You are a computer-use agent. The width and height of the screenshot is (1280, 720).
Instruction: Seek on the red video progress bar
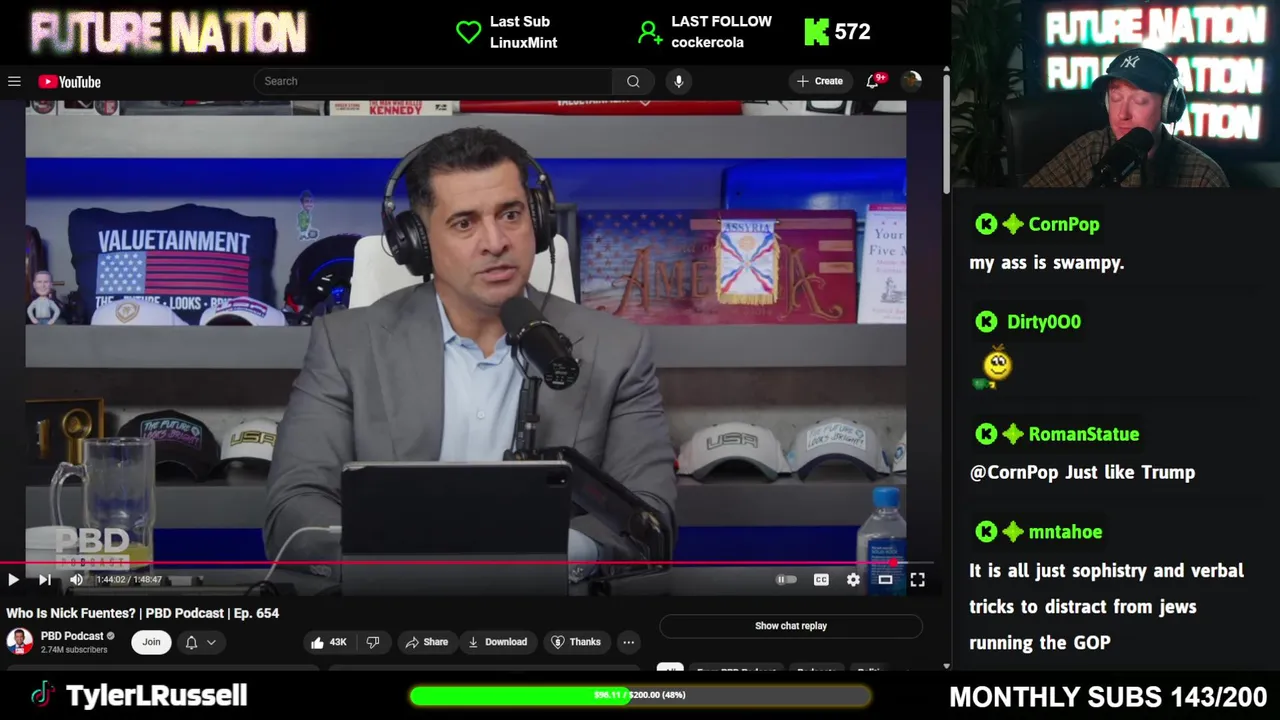[467, 563]
